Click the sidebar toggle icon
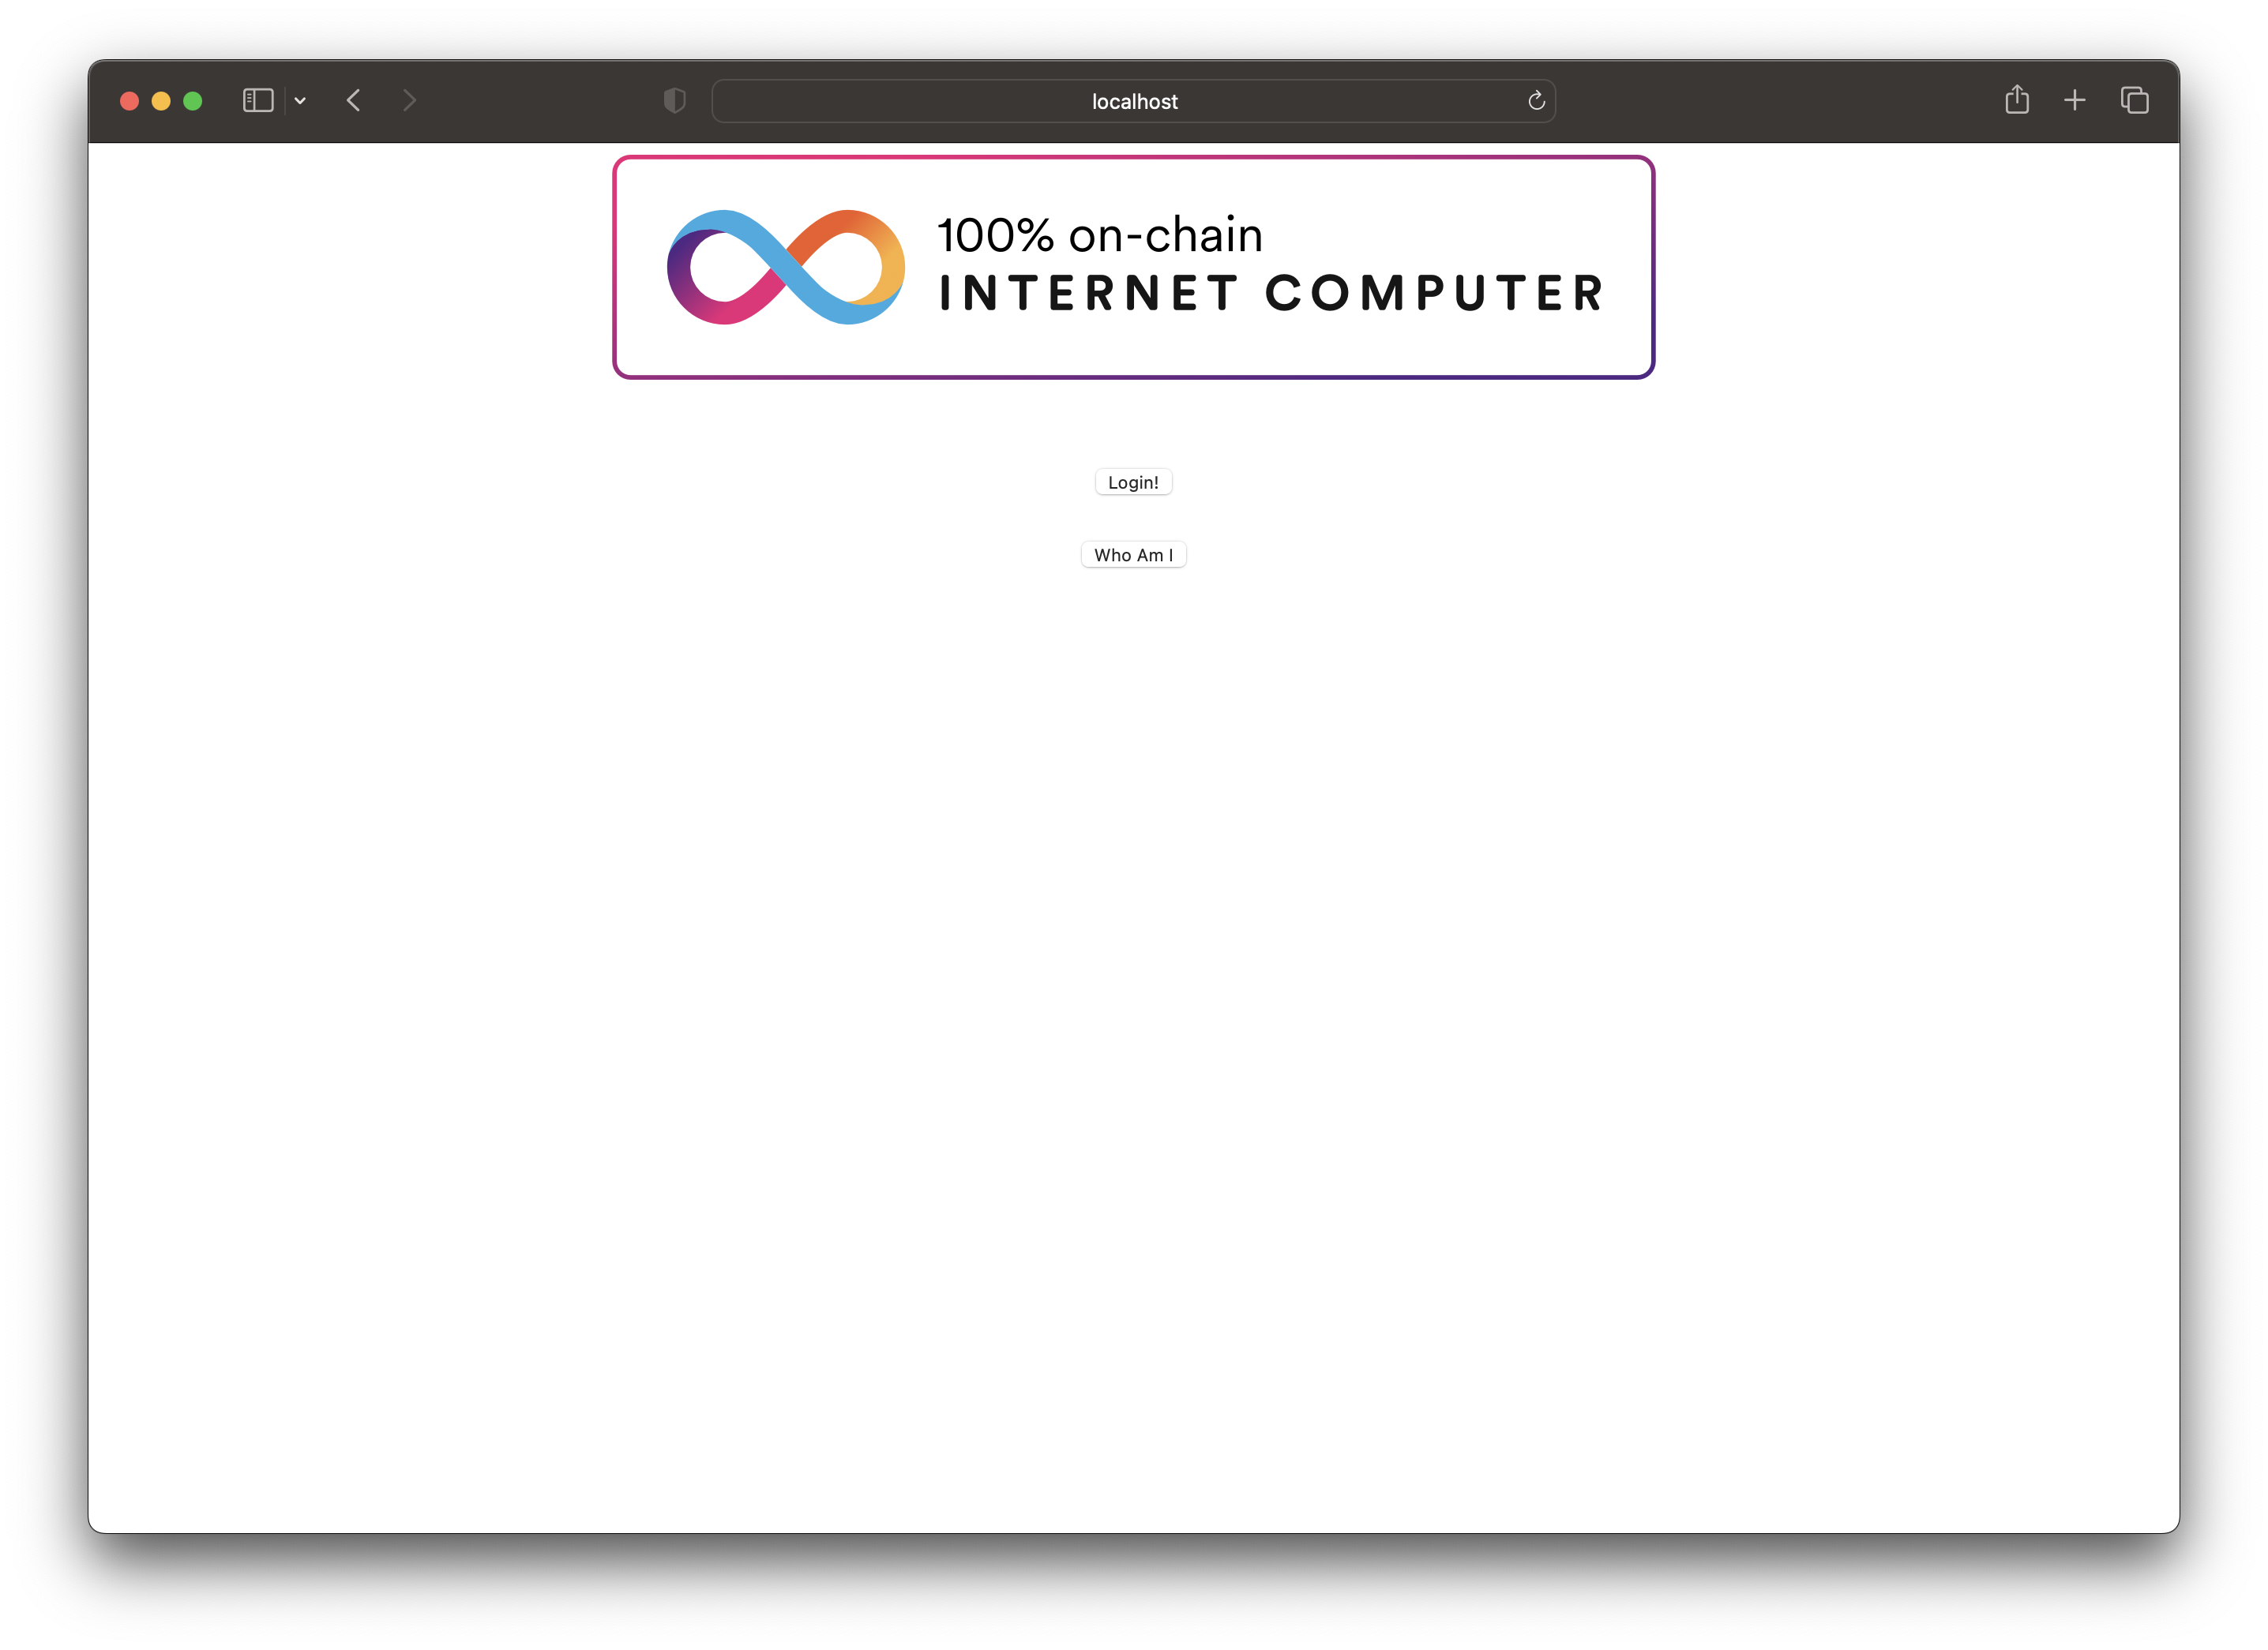Viewport: 2268px width, 1650px height. (259, 100)
